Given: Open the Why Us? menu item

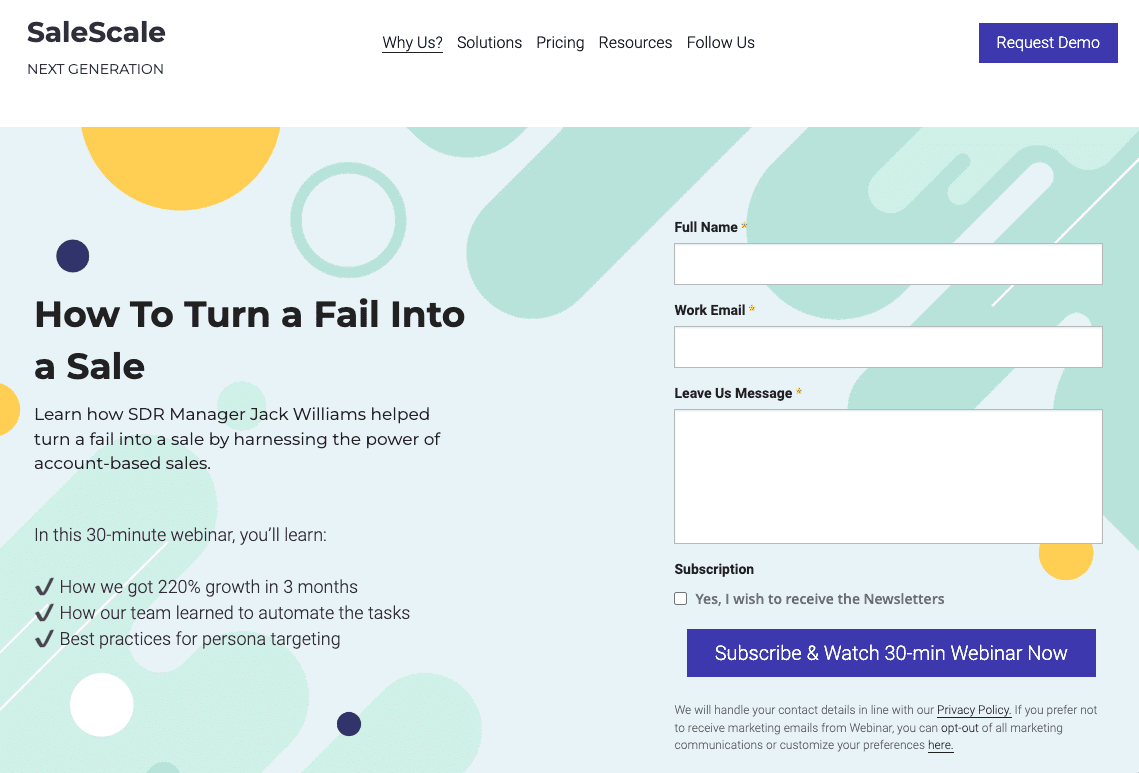Looking at the screenshot, I should coord(412,43).
